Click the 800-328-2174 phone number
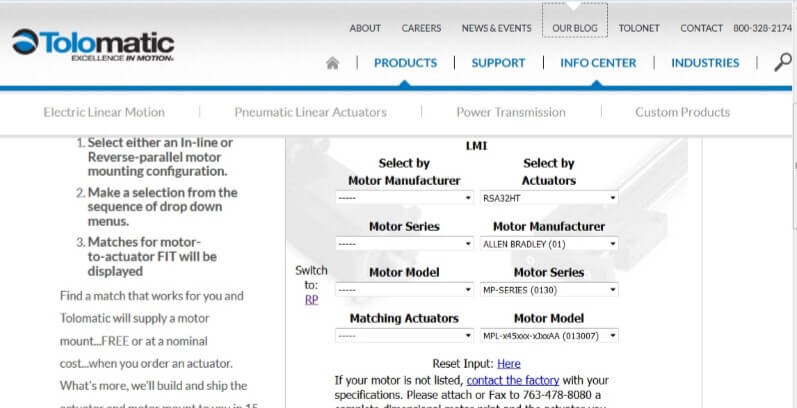The width and height of the screenshot is (797, 408). click(x=762, y=28)
